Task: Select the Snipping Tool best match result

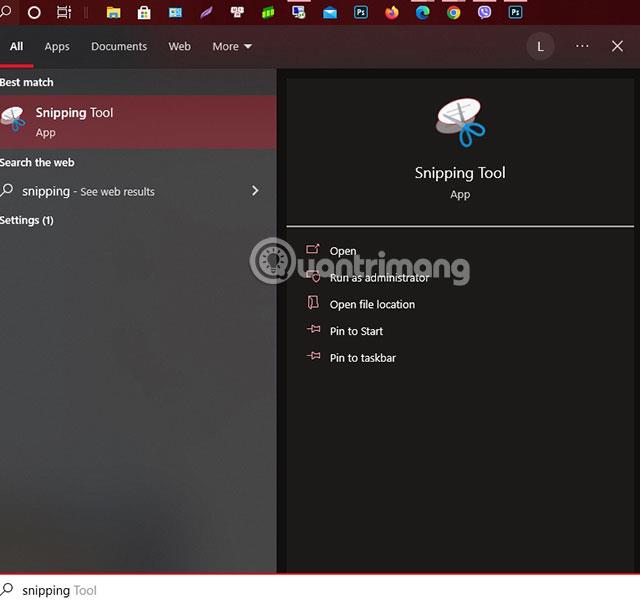Action: tap(138, 122)
